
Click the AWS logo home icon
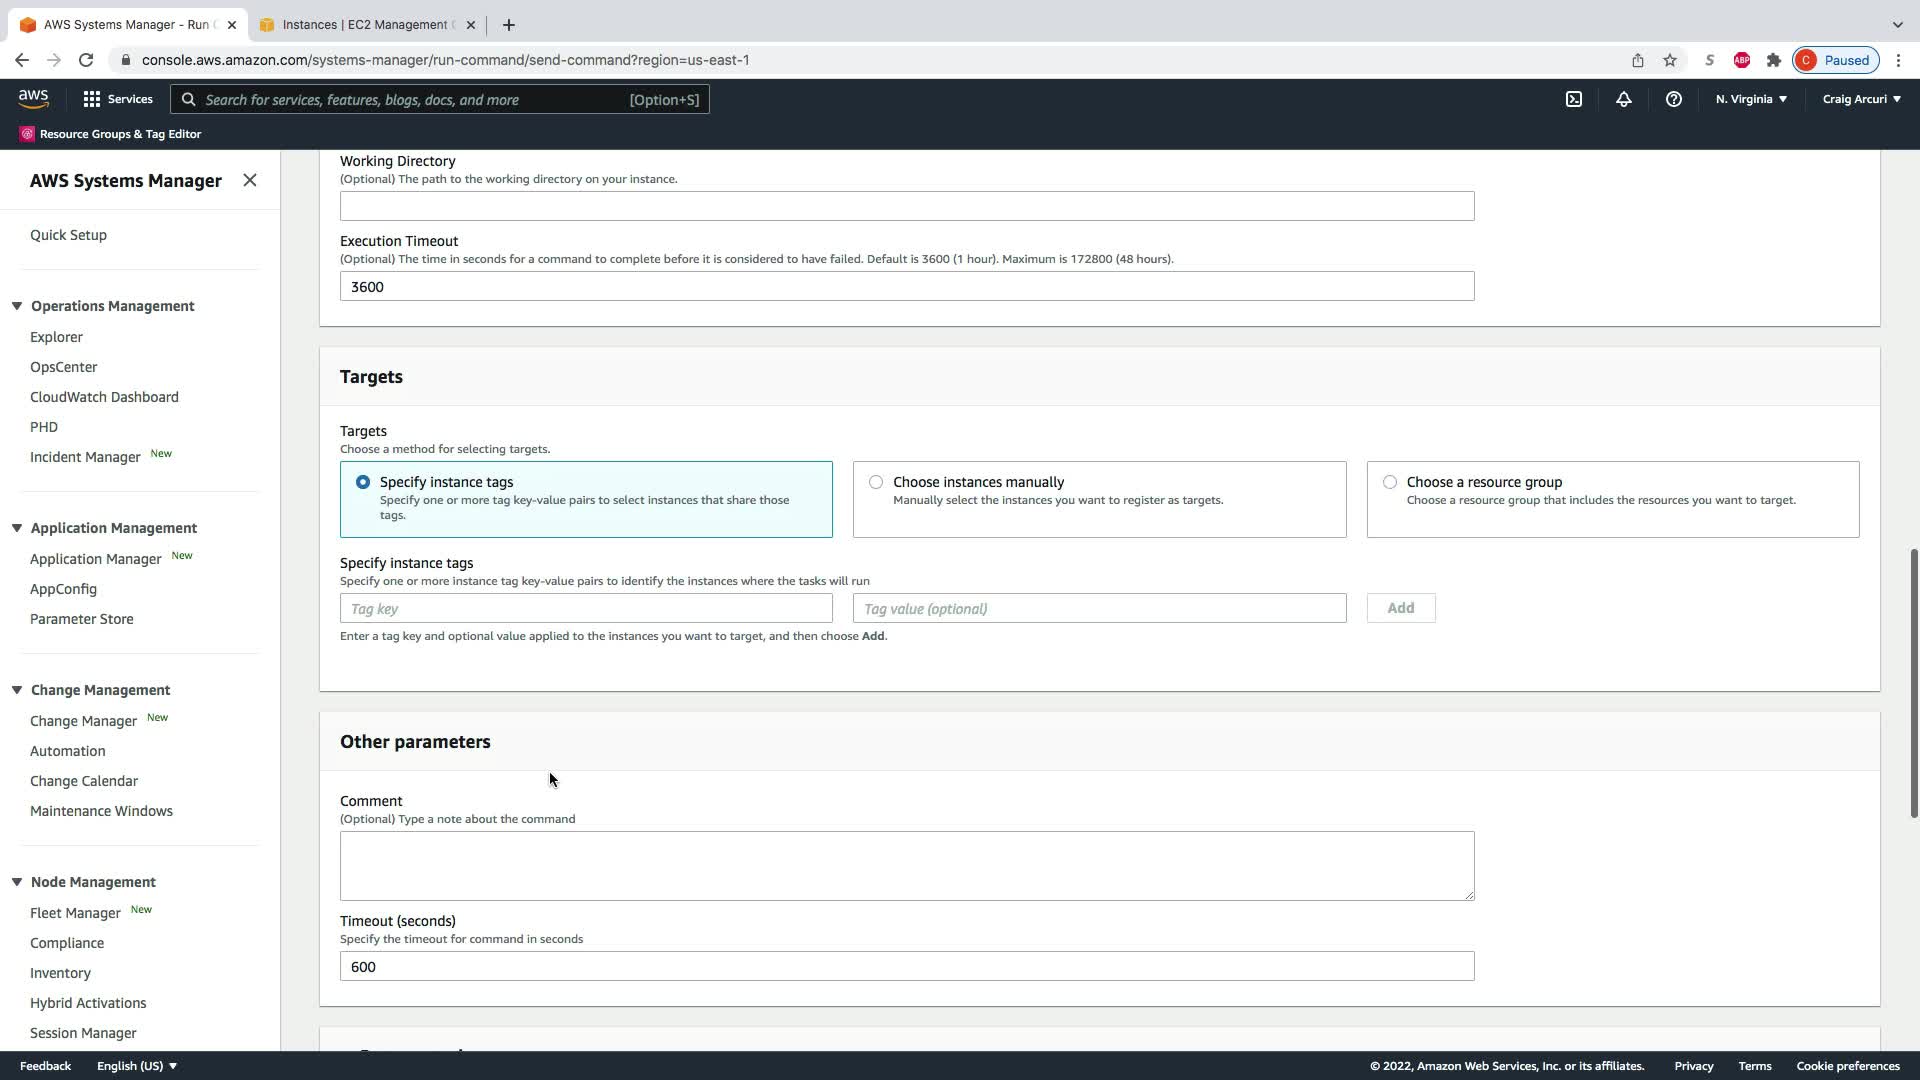pos(33,98)
